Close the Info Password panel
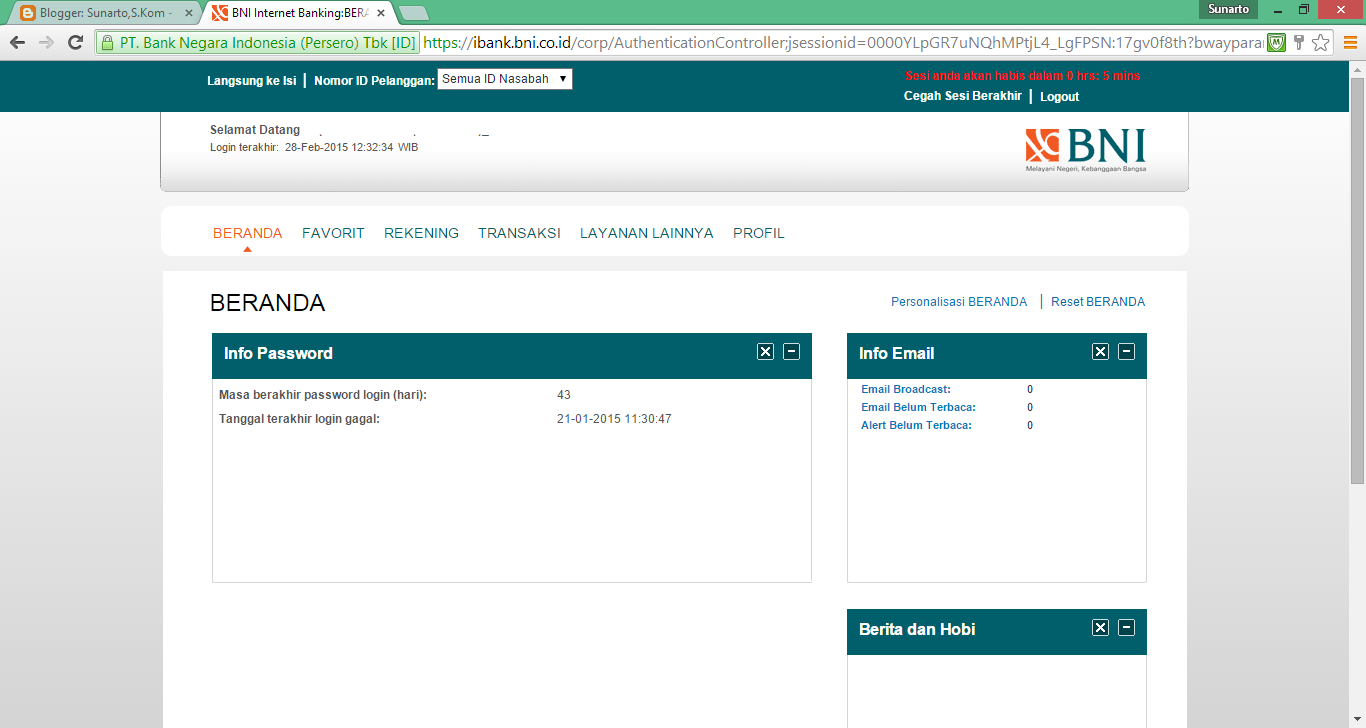Image resolution: width=1366 pixels, height=728 pixels. tap(765, 351)
